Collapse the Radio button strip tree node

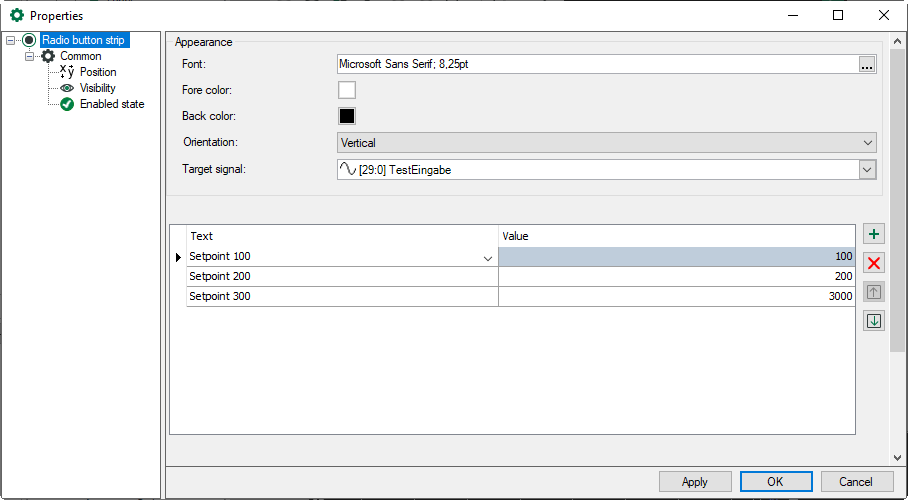click(x=11, y=40)
